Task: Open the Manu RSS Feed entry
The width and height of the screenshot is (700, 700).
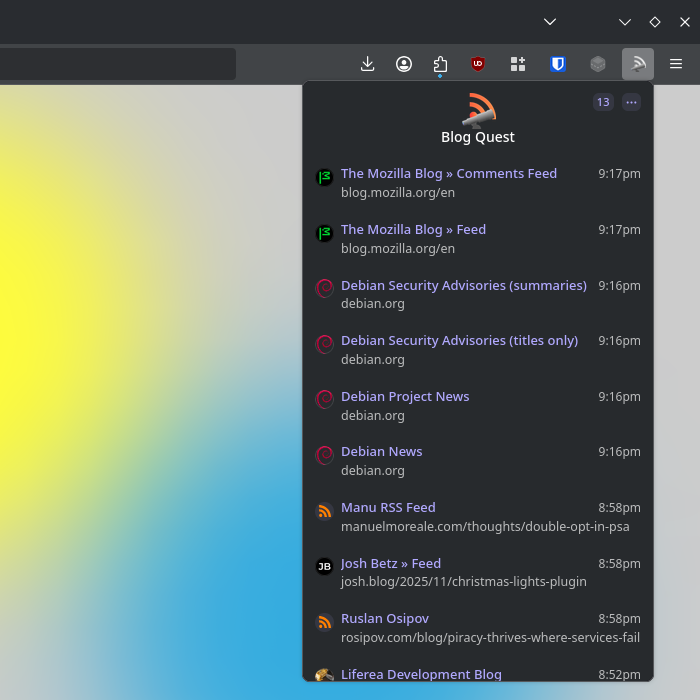Action: pos(388,508)
